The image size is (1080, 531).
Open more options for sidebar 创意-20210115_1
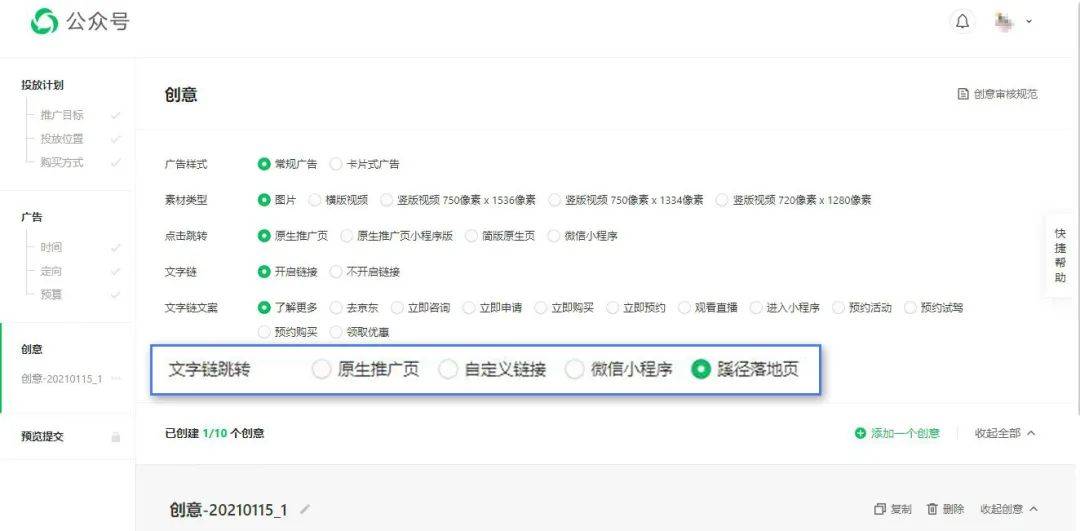tap(116, 379)
